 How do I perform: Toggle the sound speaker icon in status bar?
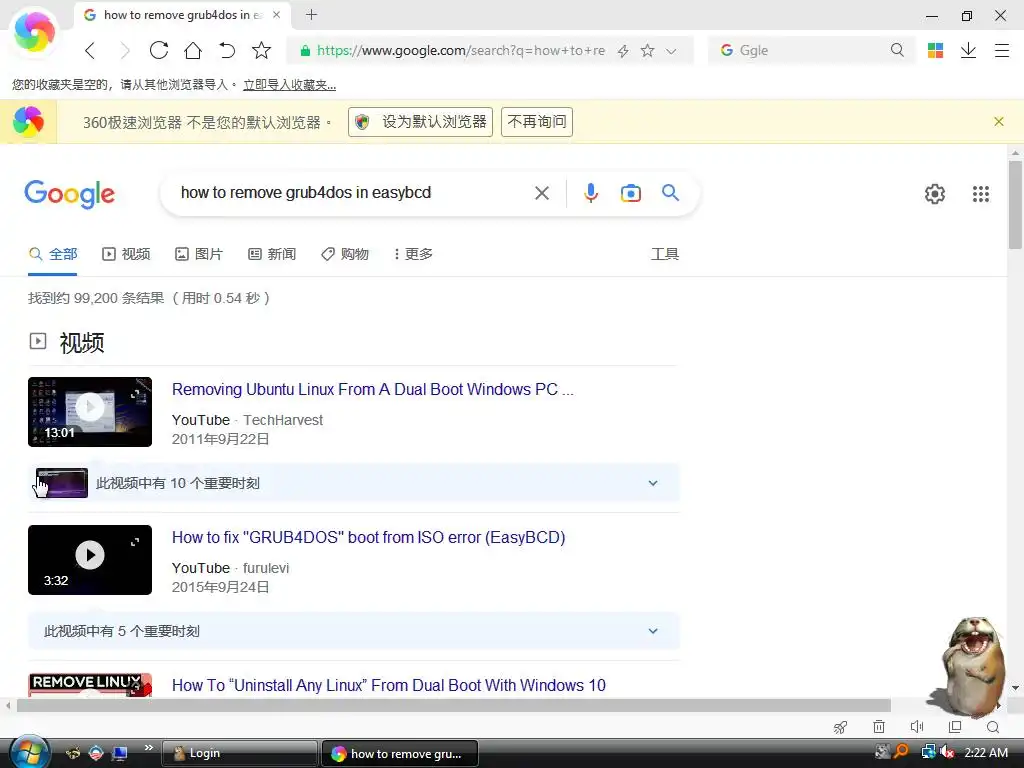[917, 727]
